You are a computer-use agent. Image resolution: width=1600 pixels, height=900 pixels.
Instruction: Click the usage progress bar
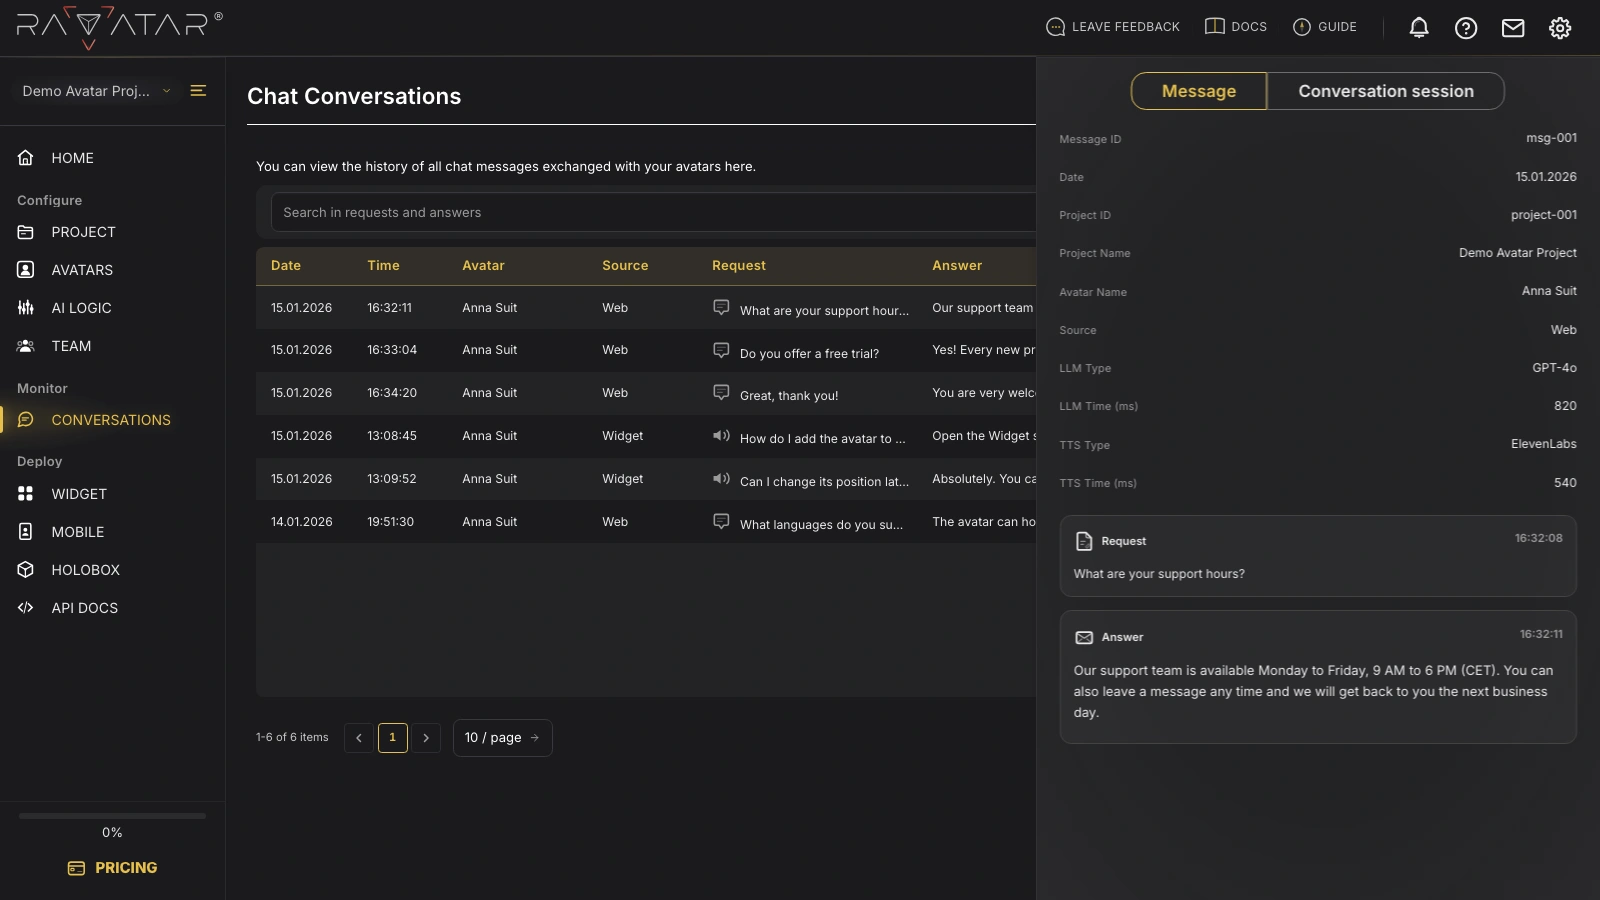[112, 816]
